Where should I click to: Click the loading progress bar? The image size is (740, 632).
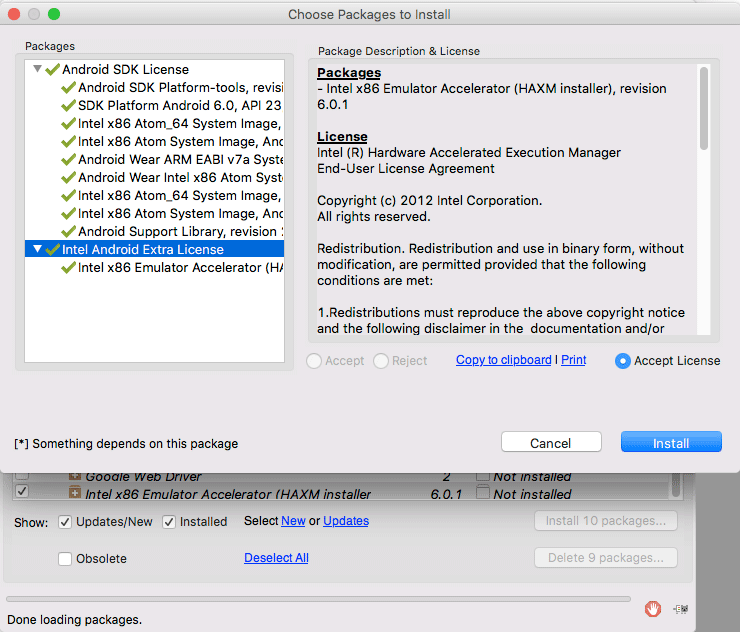pos(319,598)
